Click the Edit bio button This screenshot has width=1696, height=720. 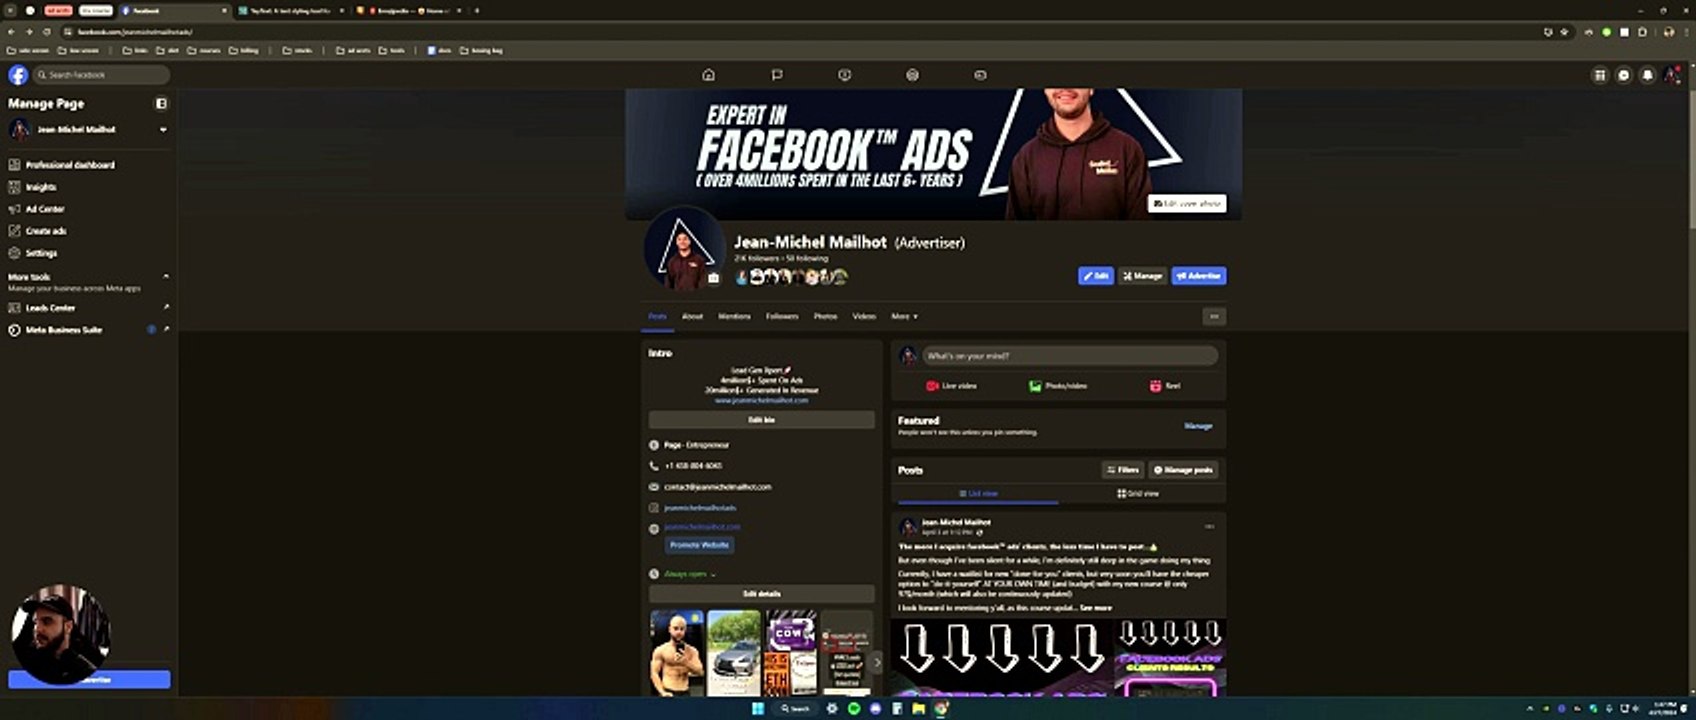pyautogui.click(x=761, y=420)
